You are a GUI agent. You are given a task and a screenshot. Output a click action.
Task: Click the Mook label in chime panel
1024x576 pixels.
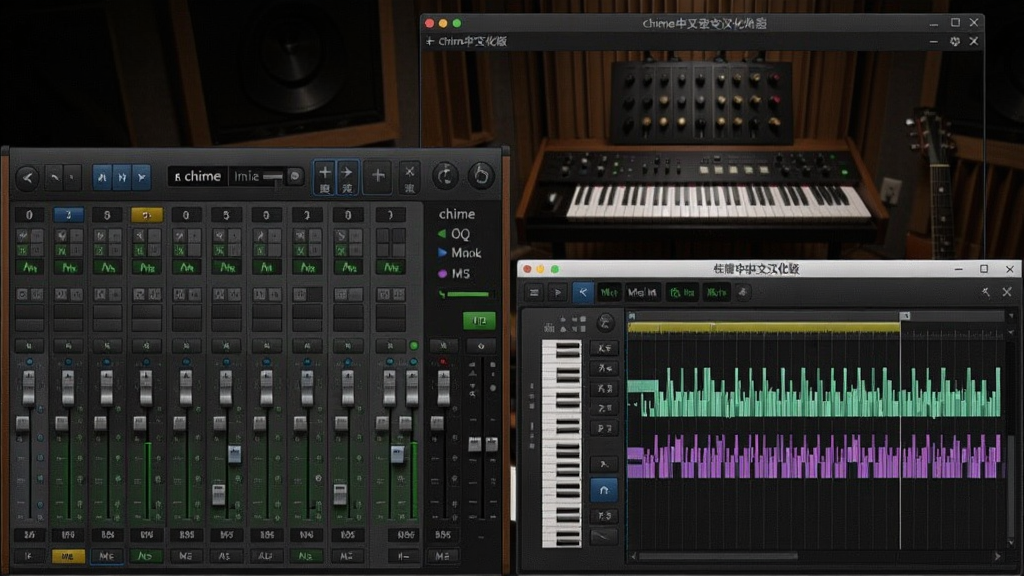click(x=466, y=253)
